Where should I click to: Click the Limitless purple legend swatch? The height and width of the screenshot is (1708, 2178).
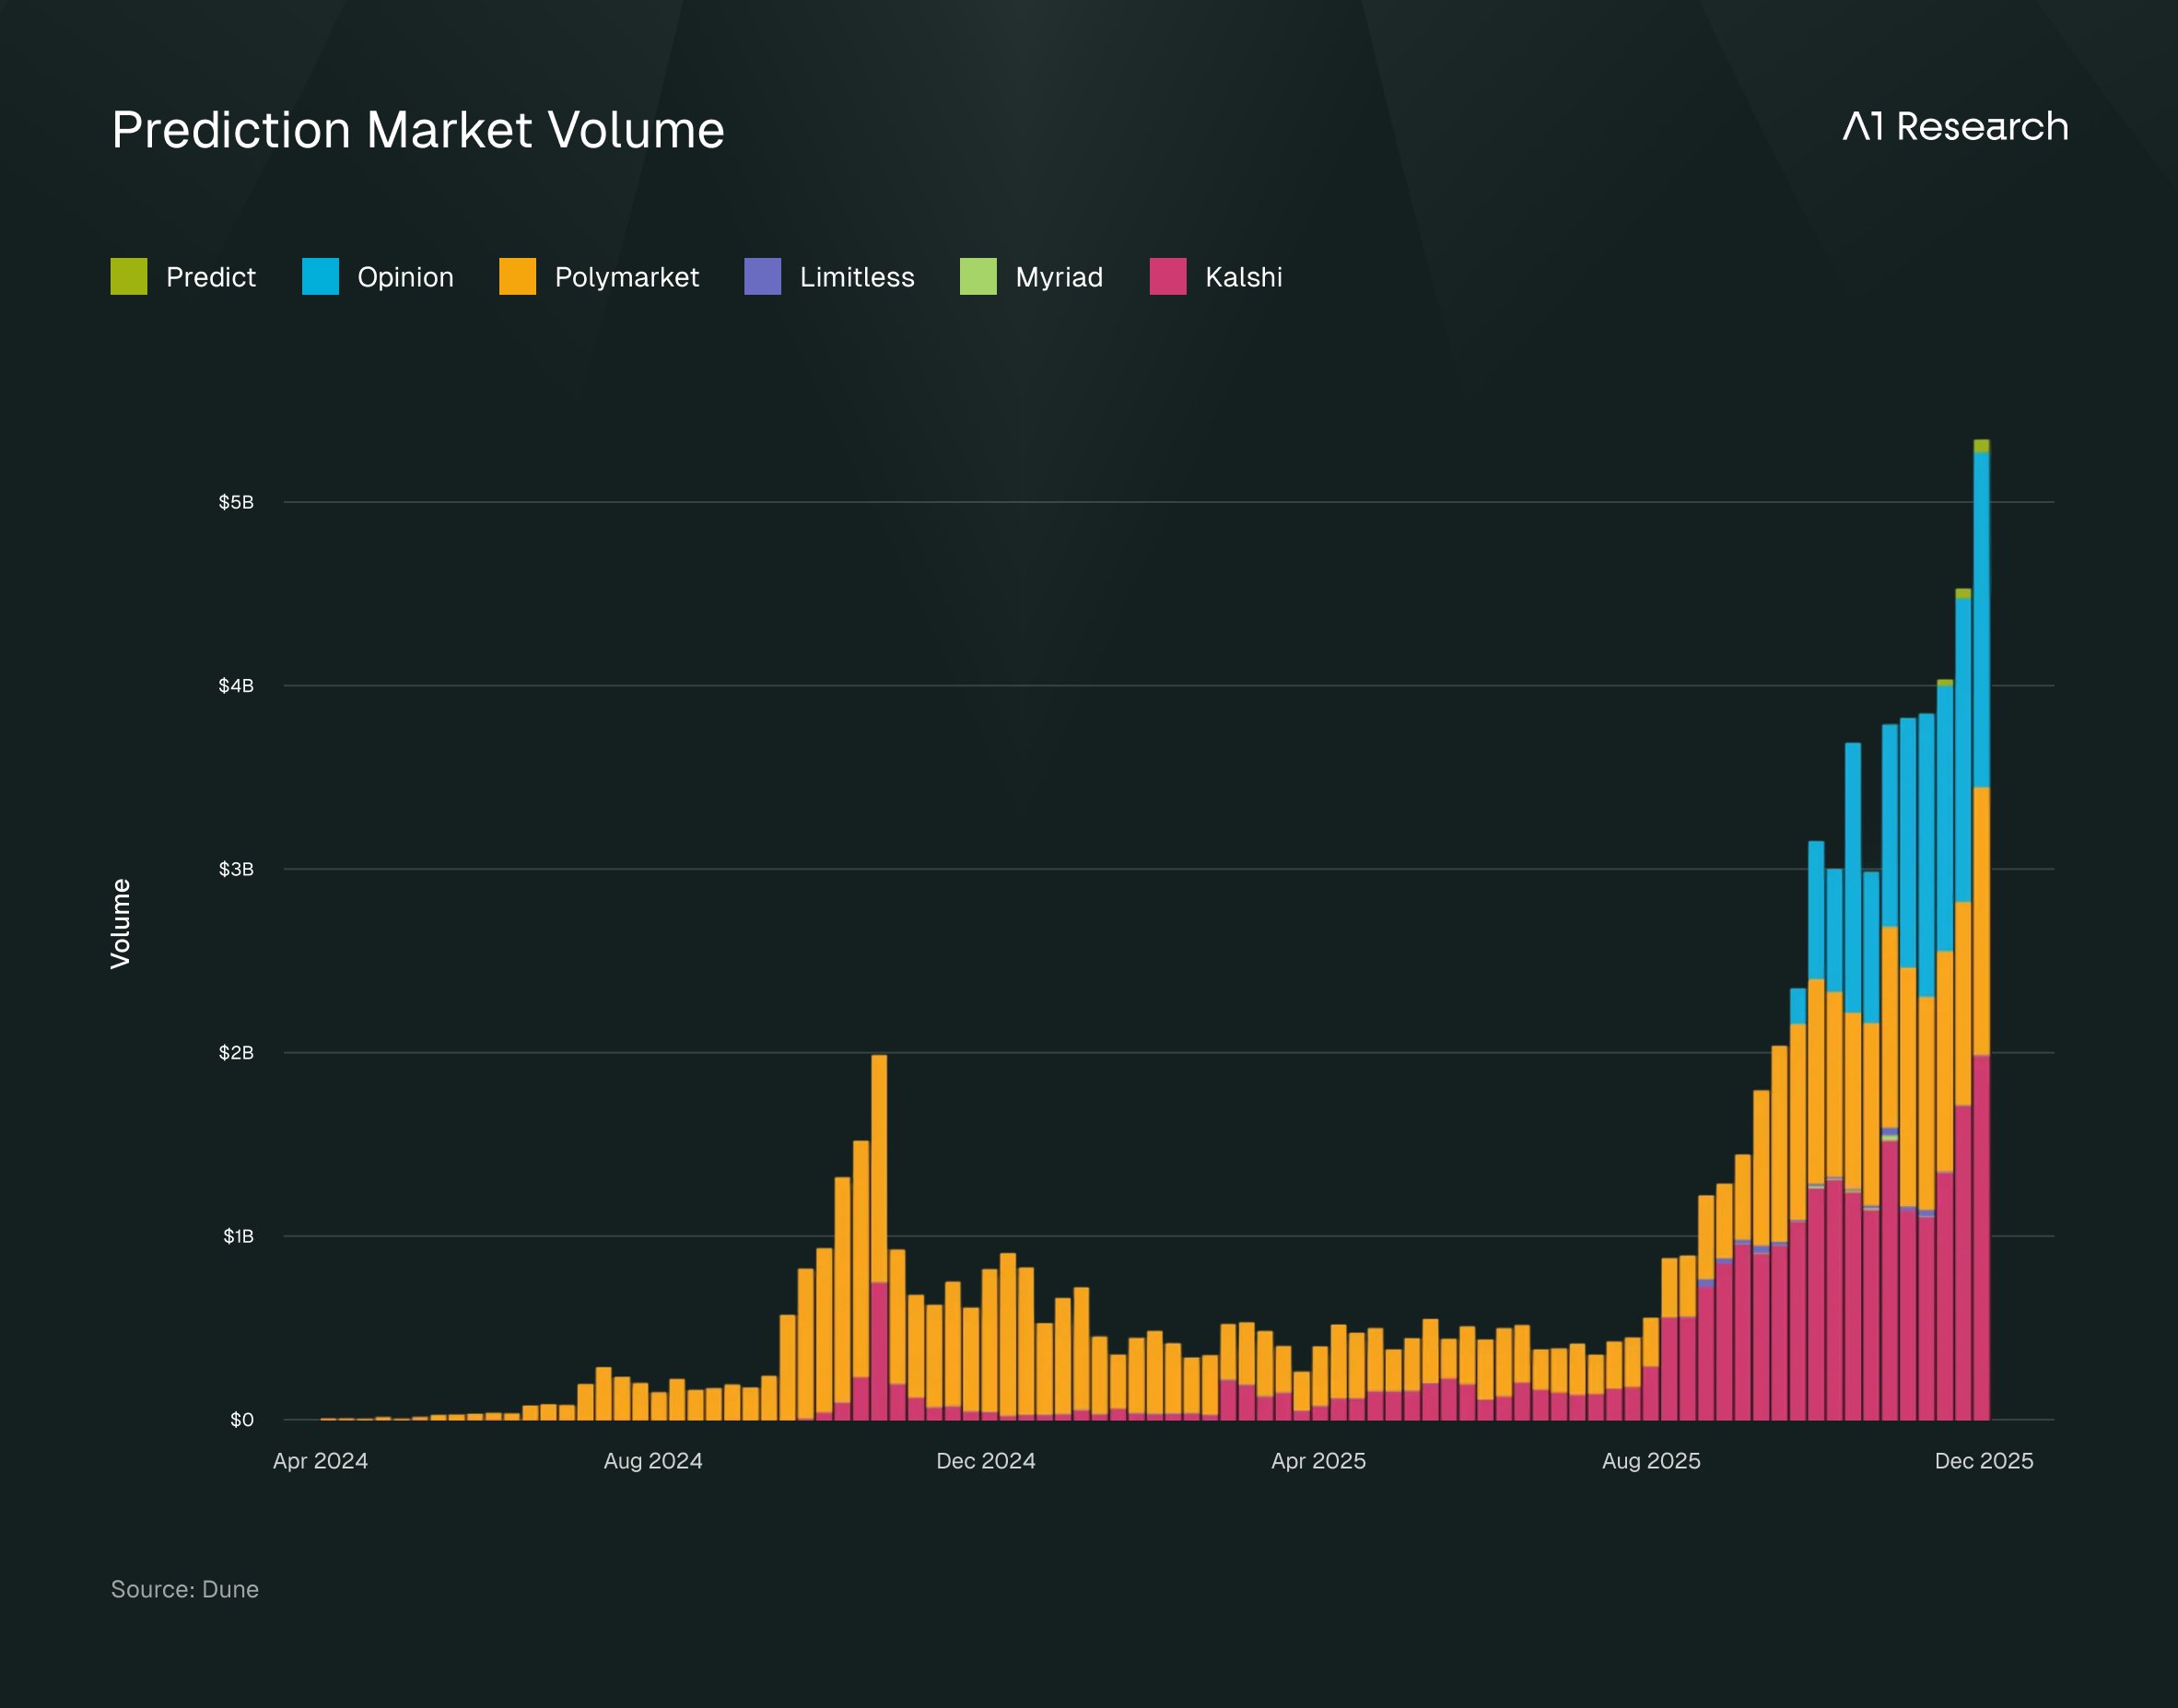[763, 277]
